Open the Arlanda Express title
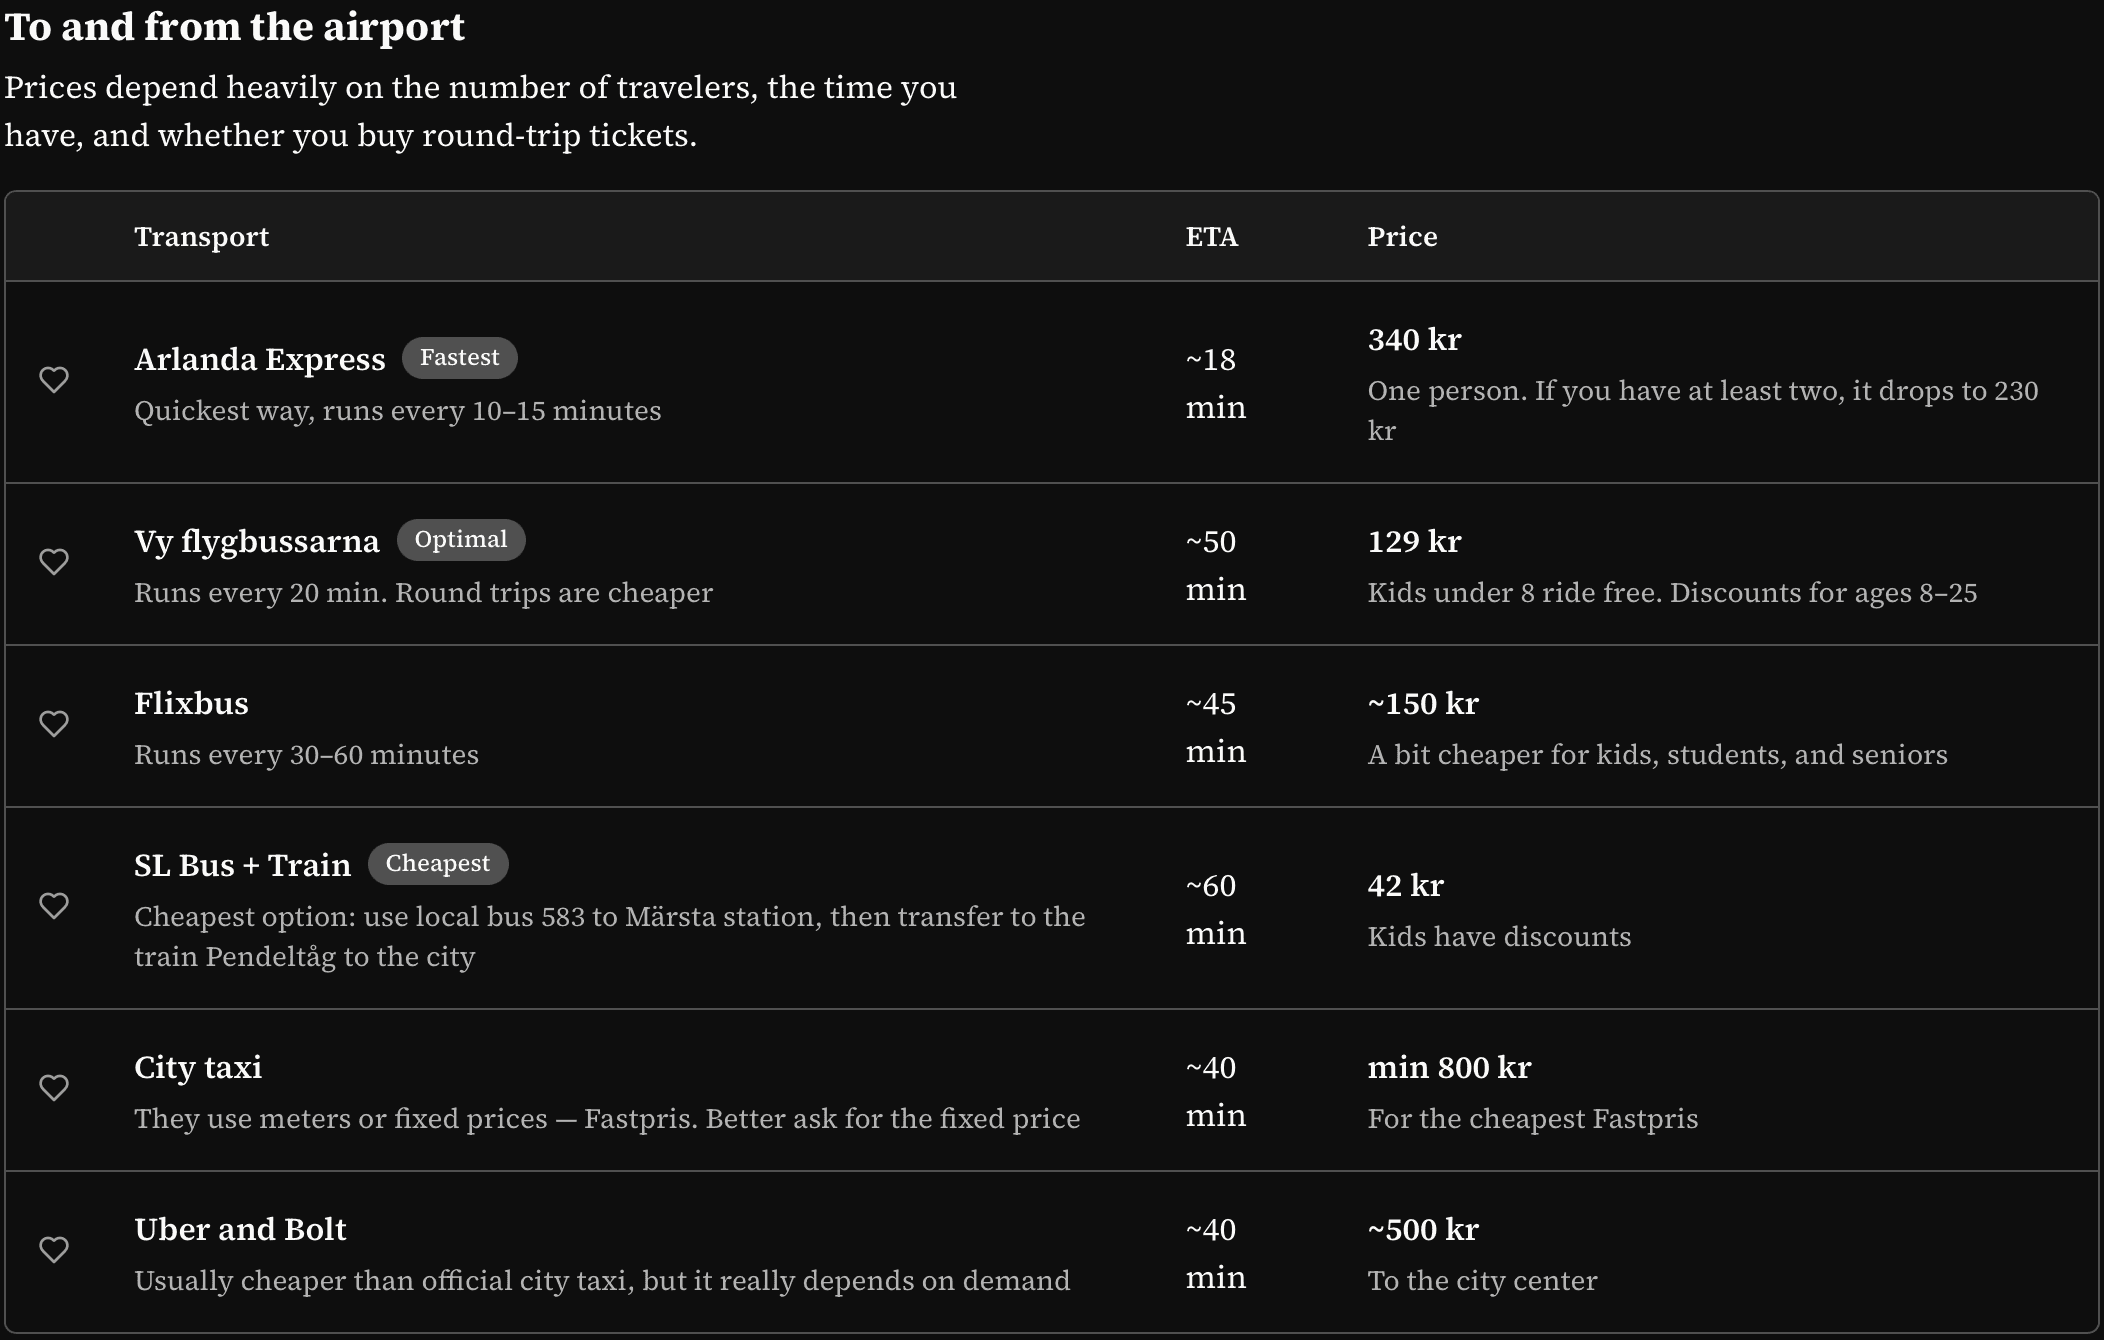2104x1340 pixels. click(x=259, y=360)
